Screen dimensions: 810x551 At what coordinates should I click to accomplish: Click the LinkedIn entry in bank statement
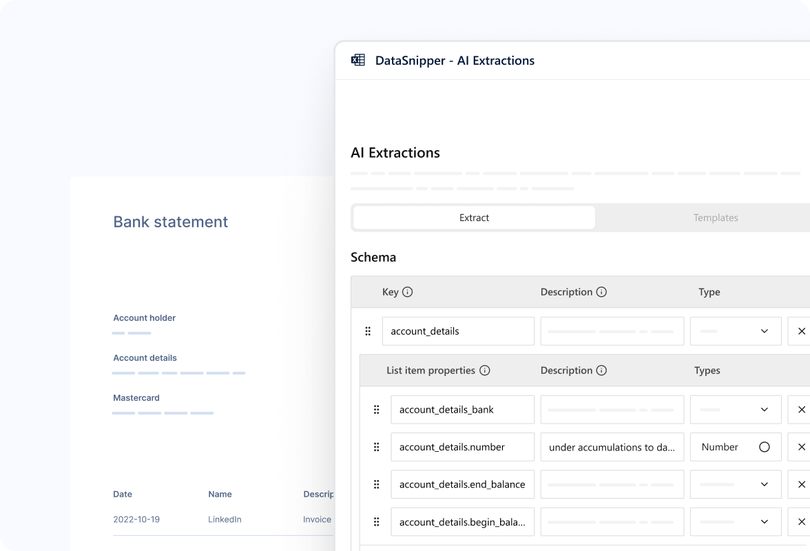[x=224, y=520]
